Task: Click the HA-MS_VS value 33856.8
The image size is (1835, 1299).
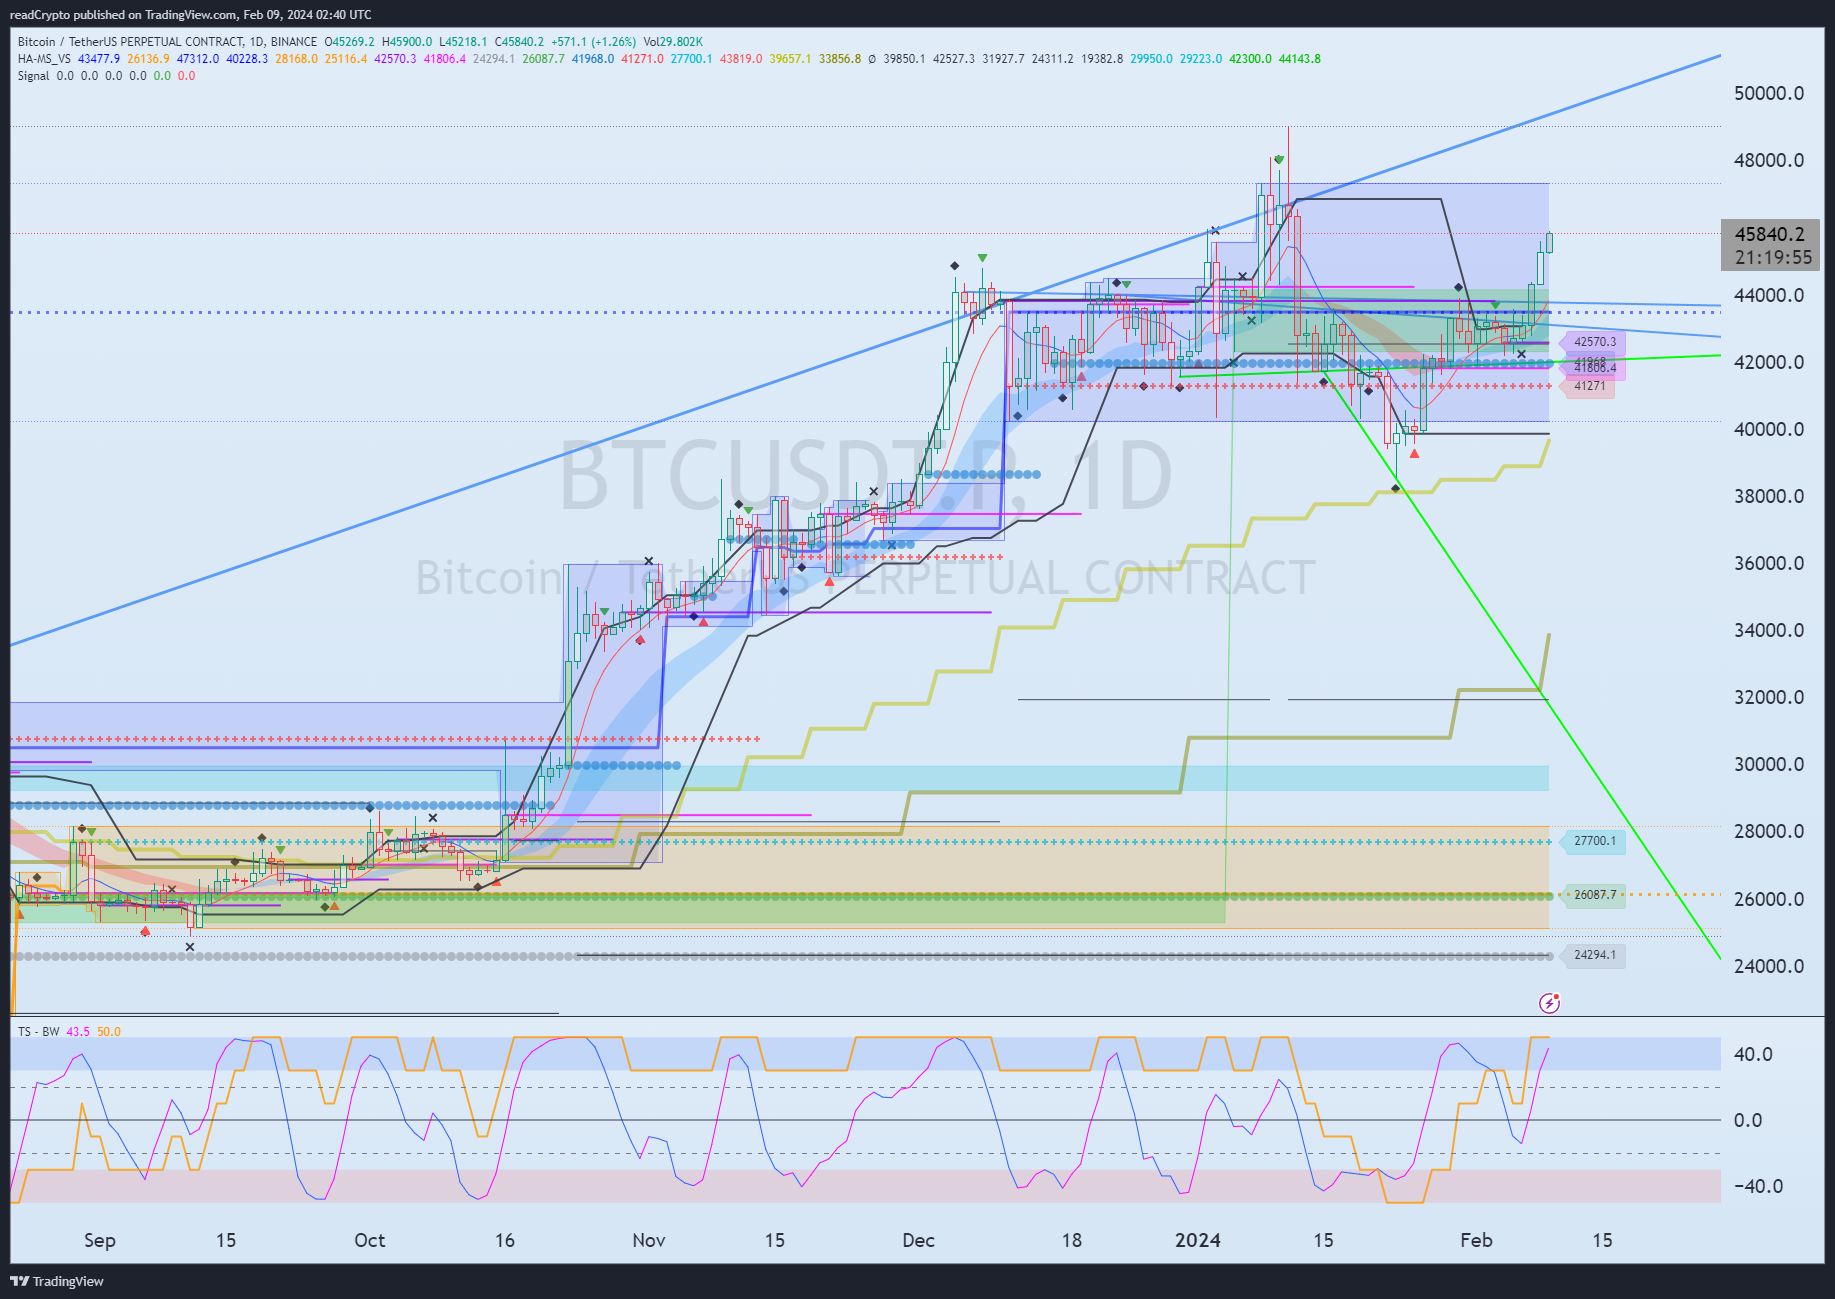Action: [840, 59]
